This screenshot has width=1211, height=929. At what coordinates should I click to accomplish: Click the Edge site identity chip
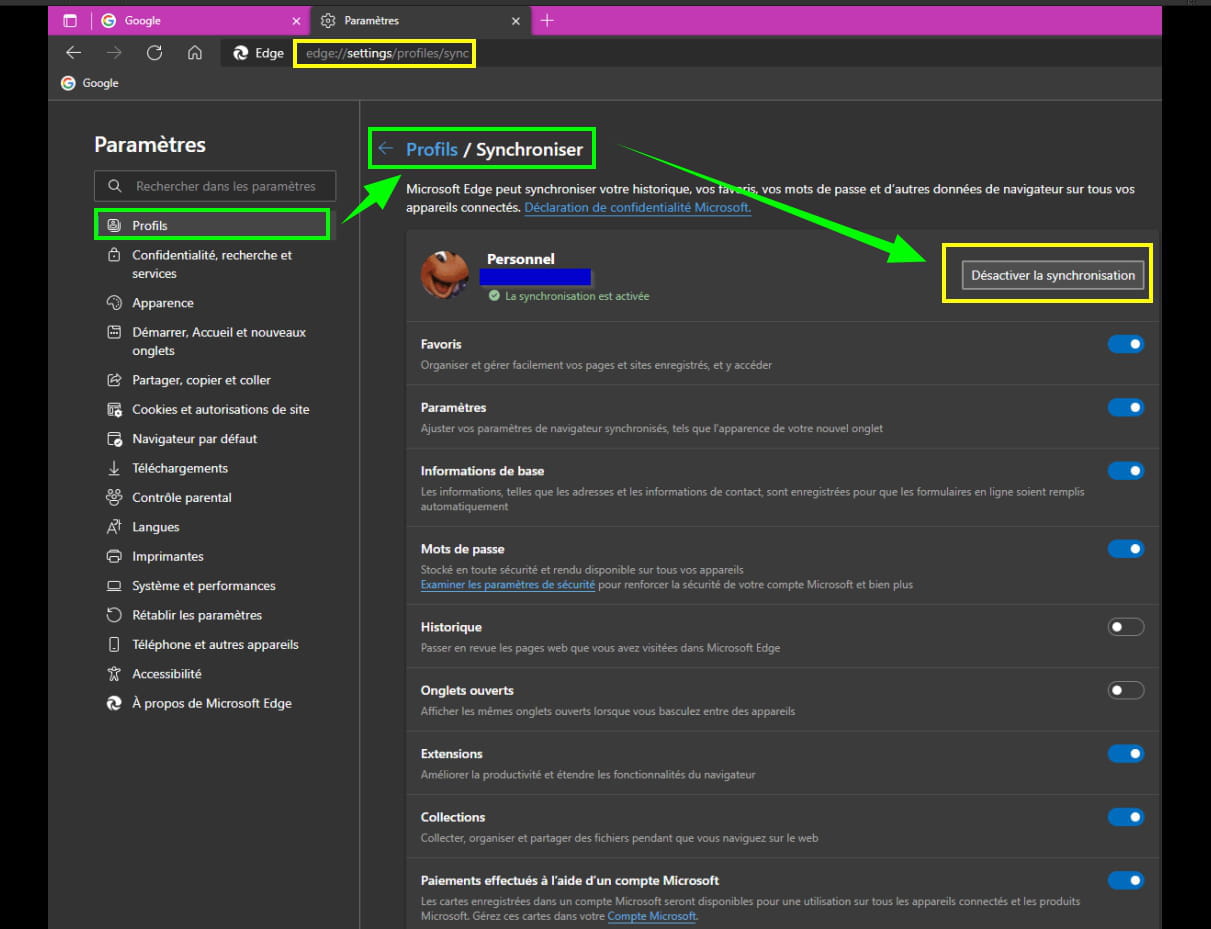[x=258, y=53]
